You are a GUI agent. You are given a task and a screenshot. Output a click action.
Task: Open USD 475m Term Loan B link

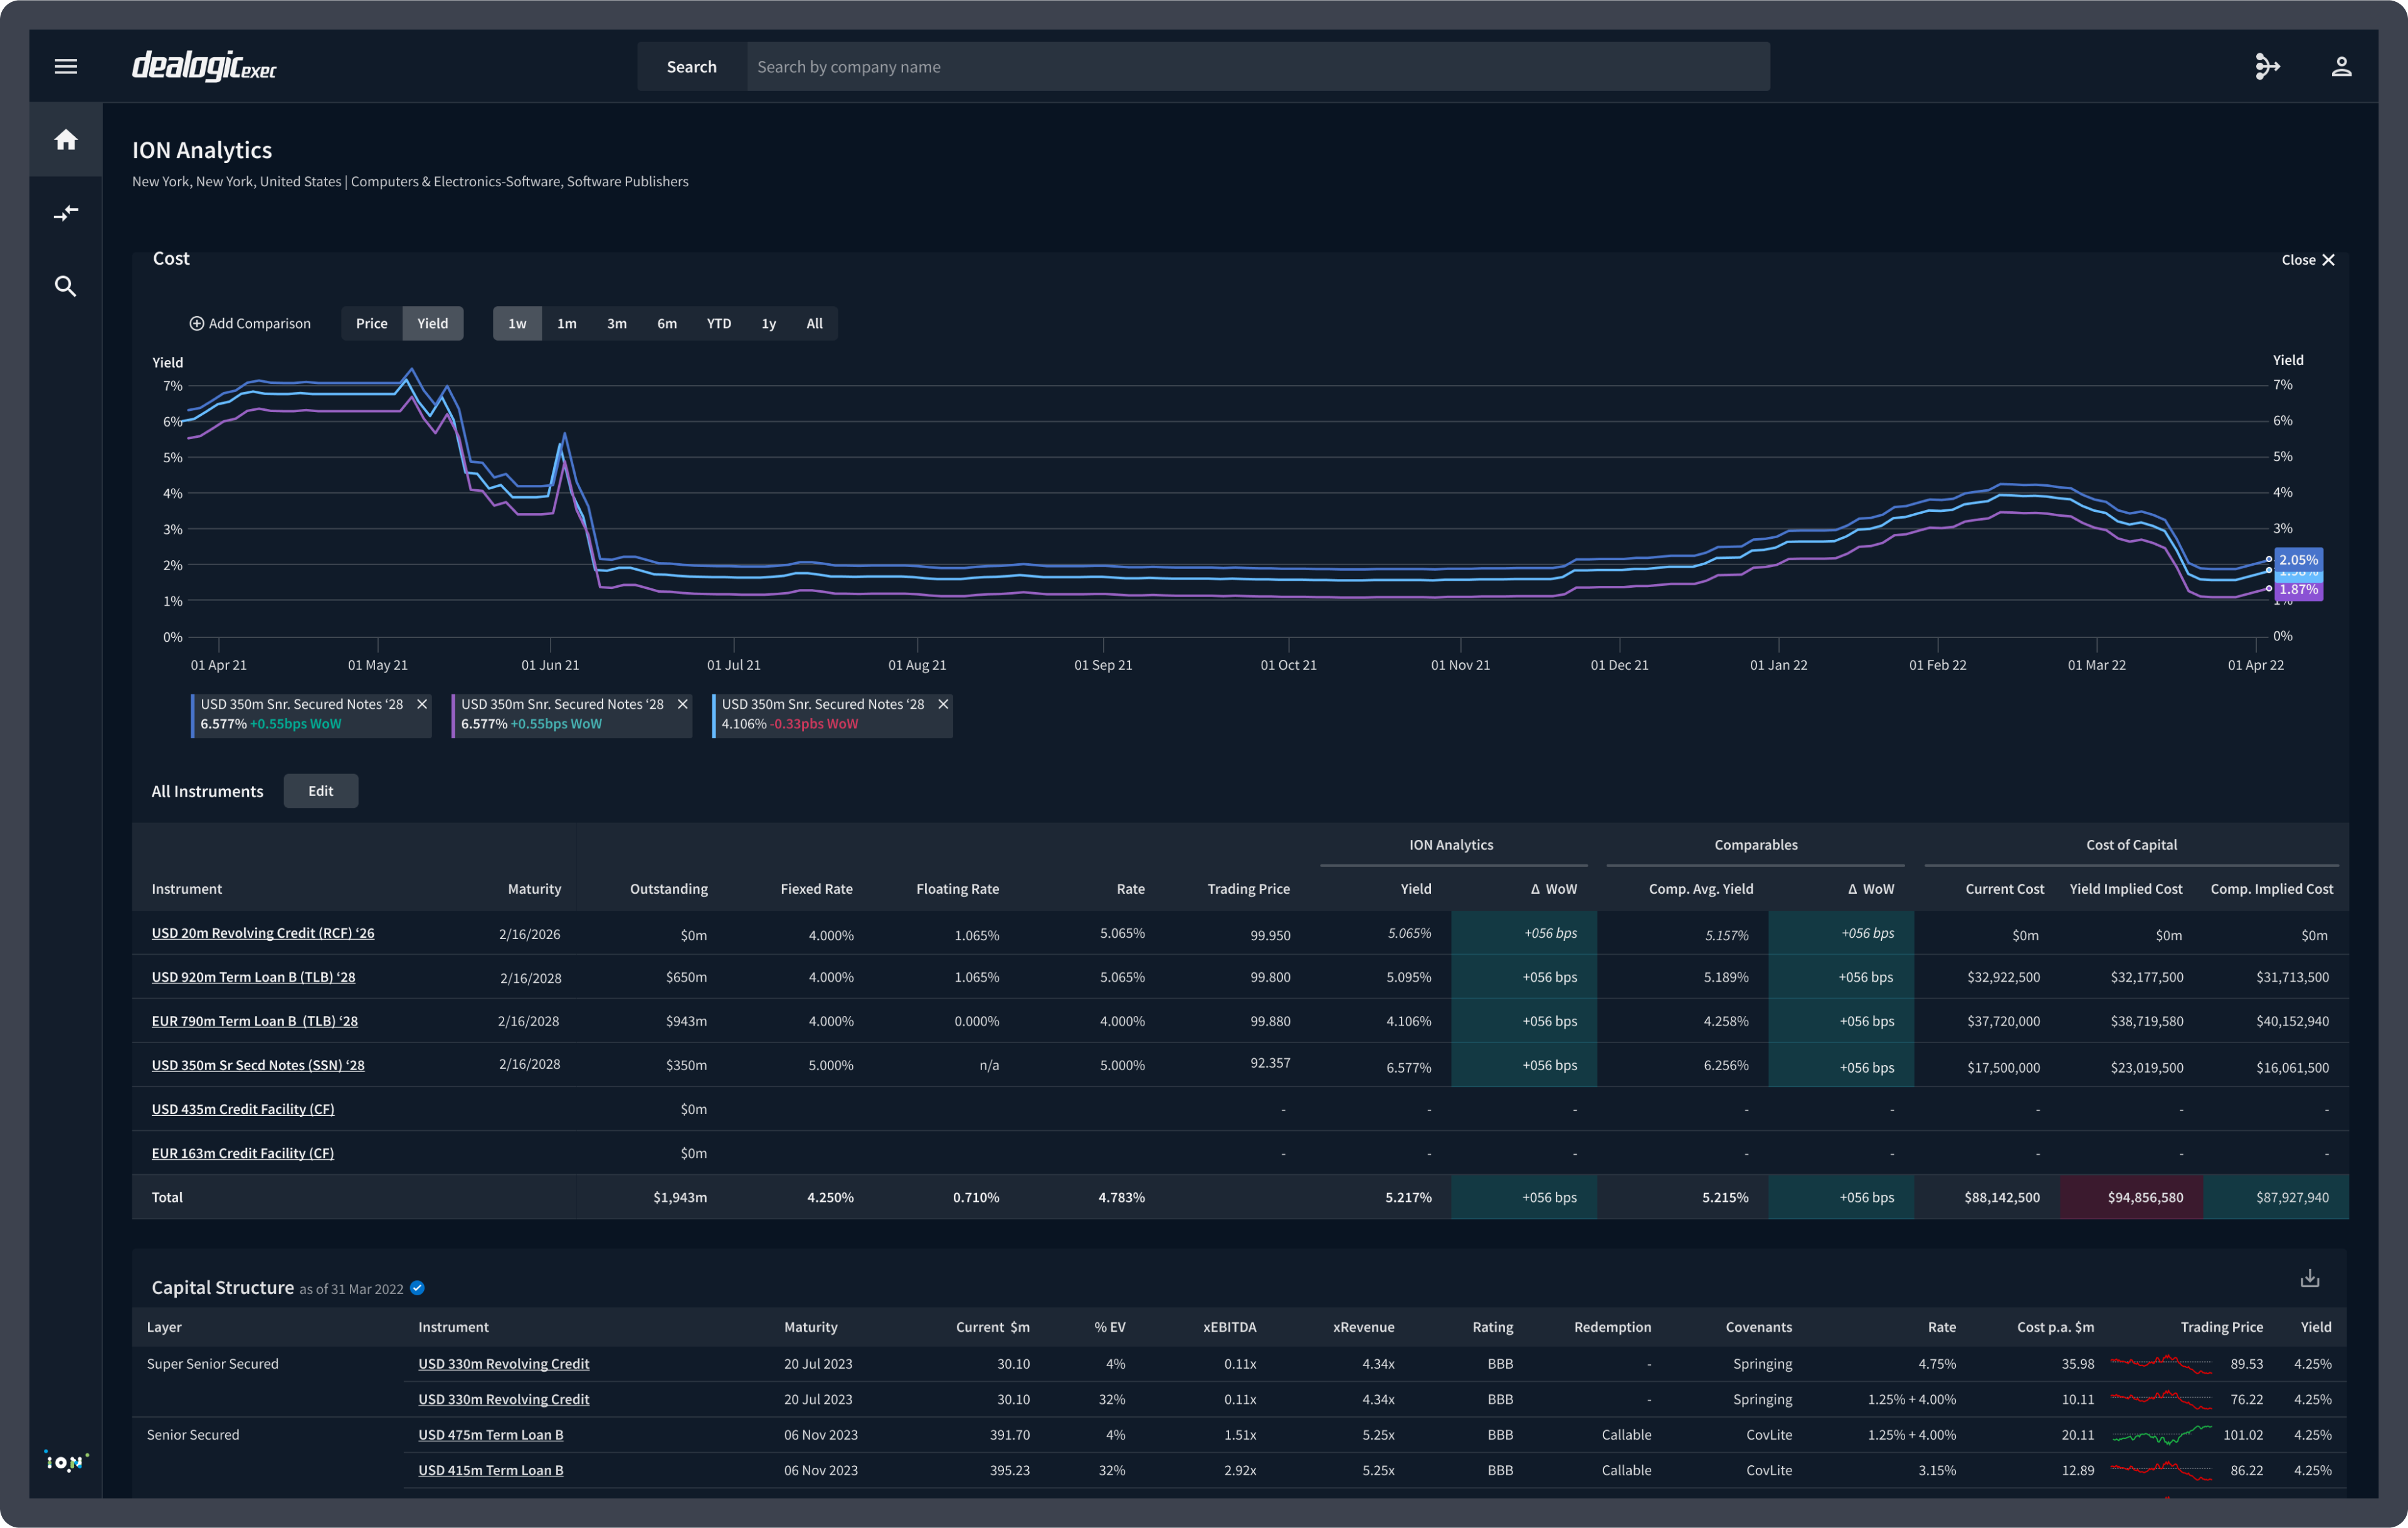[x=490, y=1435]
